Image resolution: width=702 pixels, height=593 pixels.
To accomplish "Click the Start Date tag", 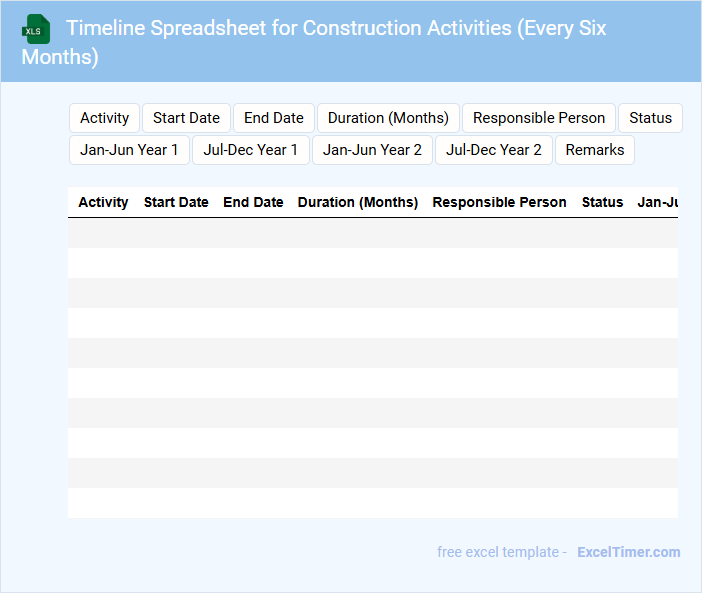I will [186, 118].
